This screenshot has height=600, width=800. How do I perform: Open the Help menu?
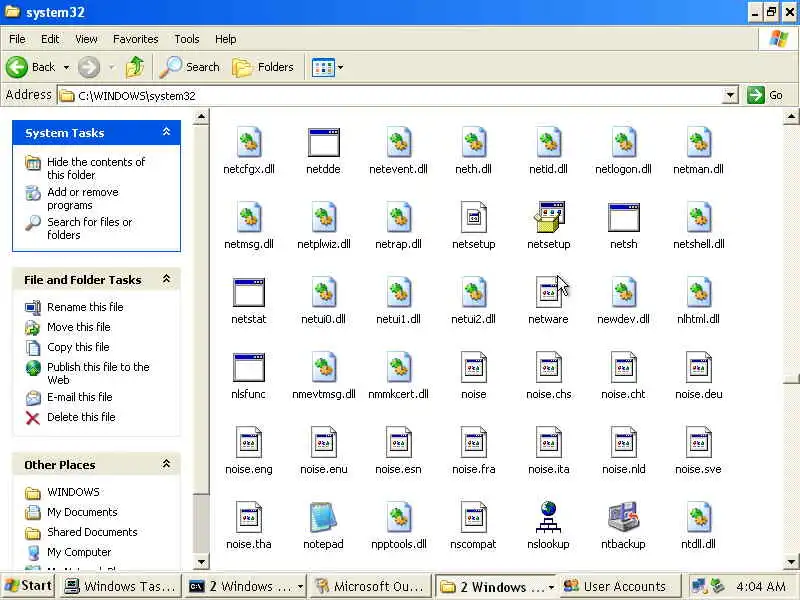(226, 39)
